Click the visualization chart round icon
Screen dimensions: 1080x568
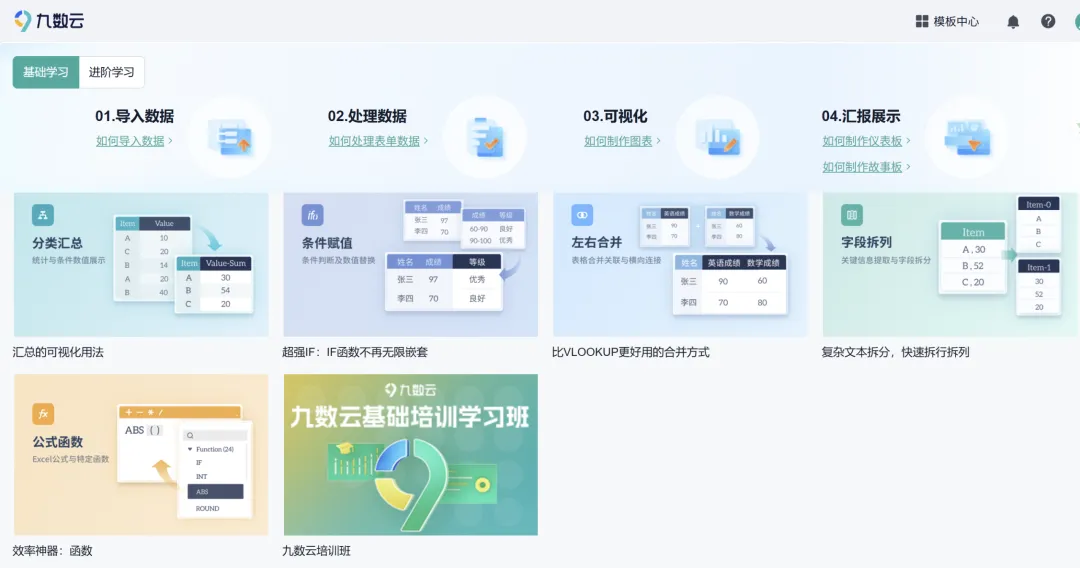(717, 138)
